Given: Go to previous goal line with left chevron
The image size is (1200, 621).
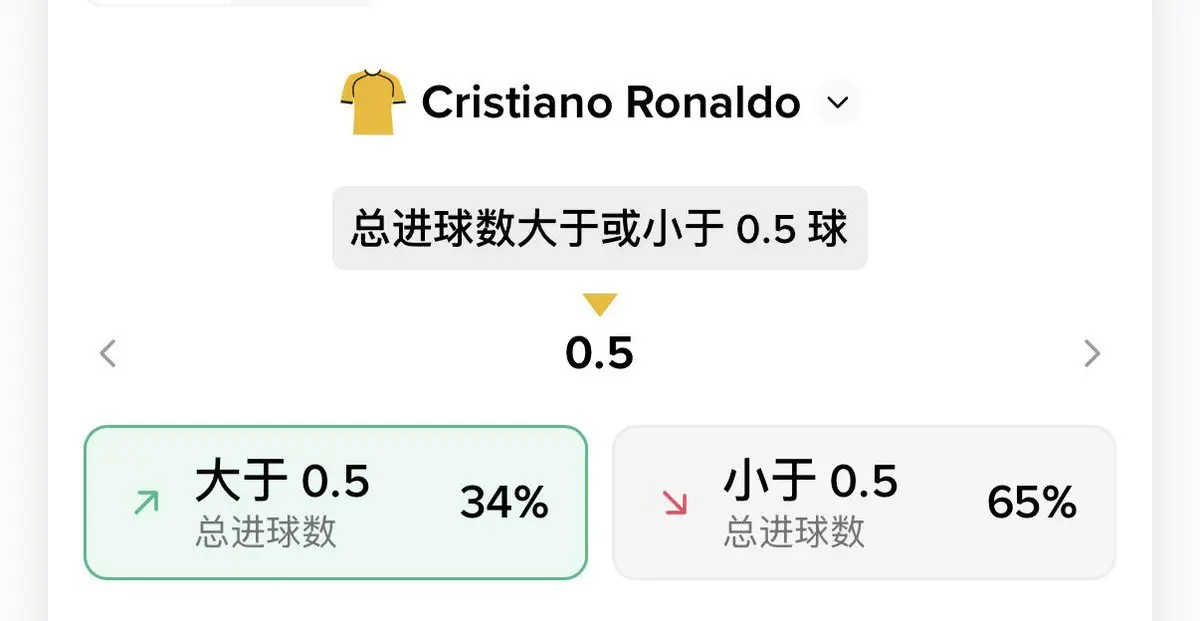Looking at the screenshot, I should click(108, 353).
